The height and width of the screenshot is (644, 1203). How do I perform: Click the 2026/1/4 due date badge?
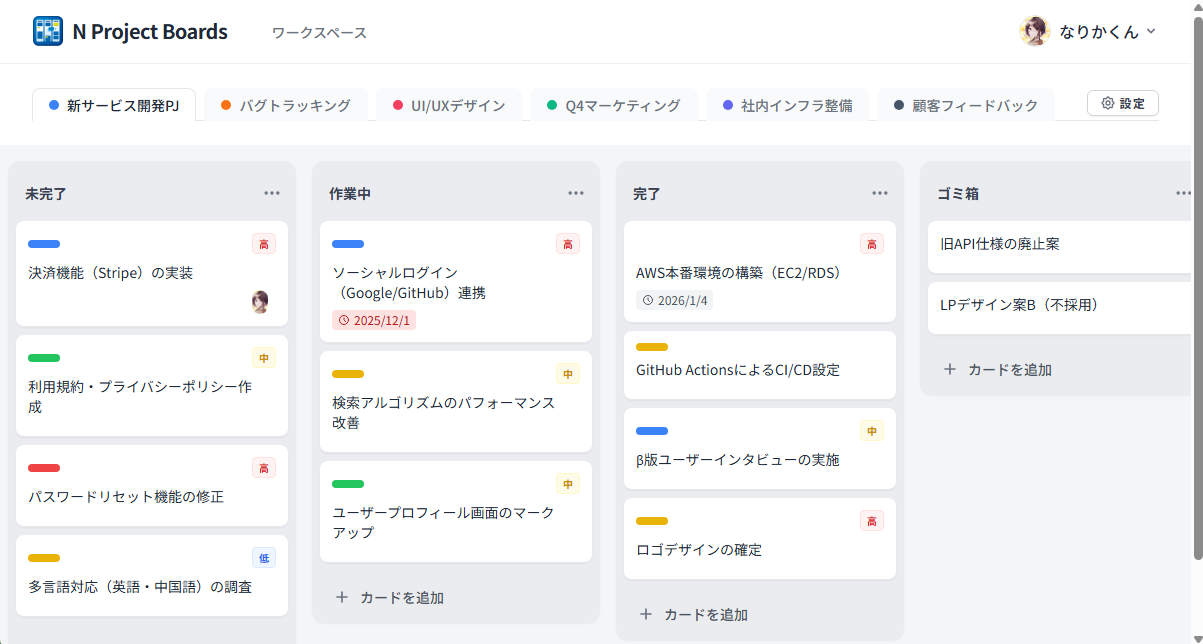[x=674, y=300]
